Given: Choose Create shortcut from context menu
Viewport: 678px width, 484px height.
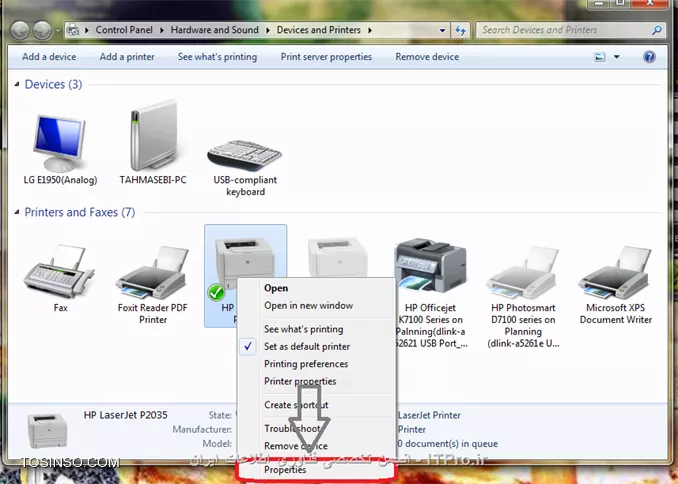Looking at the screenshot, I should pyautogui.click(x=317, y=405).
